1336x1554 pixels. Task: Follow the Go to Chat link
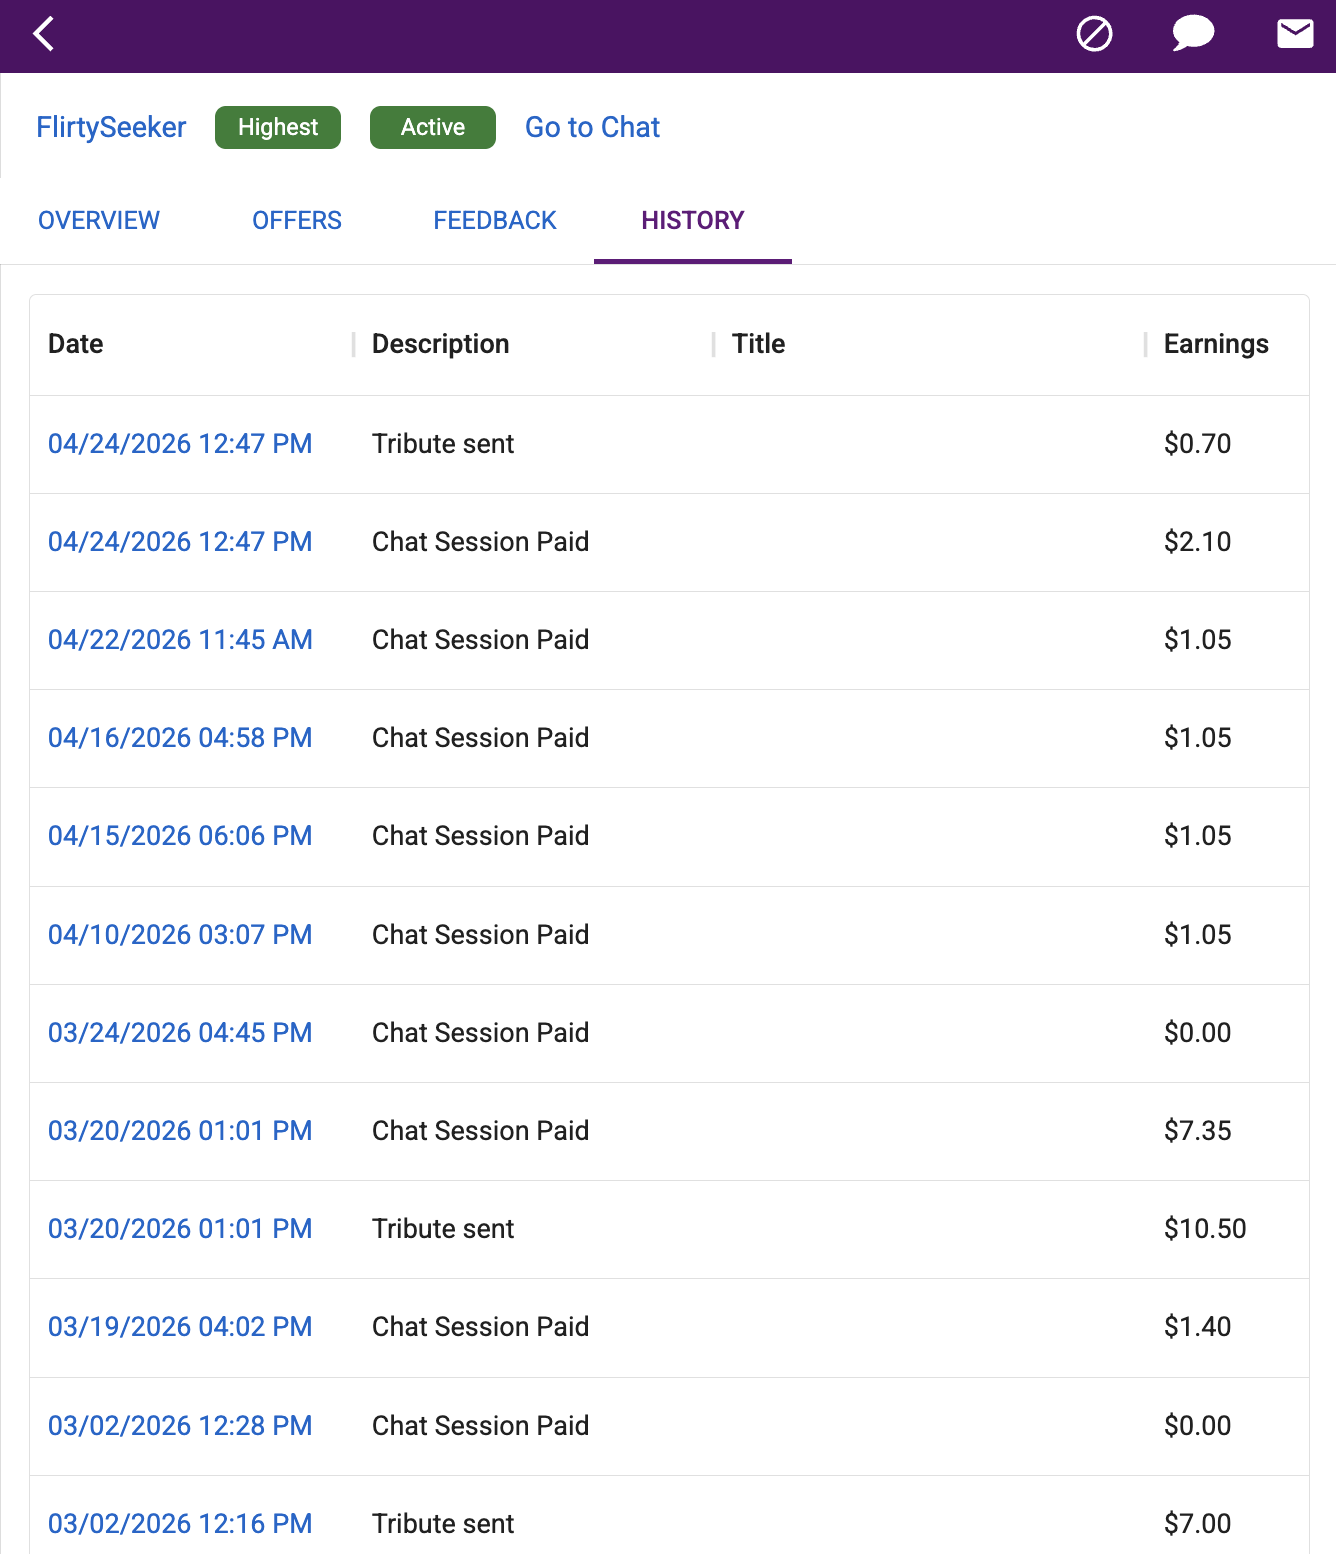click(592, 127)
